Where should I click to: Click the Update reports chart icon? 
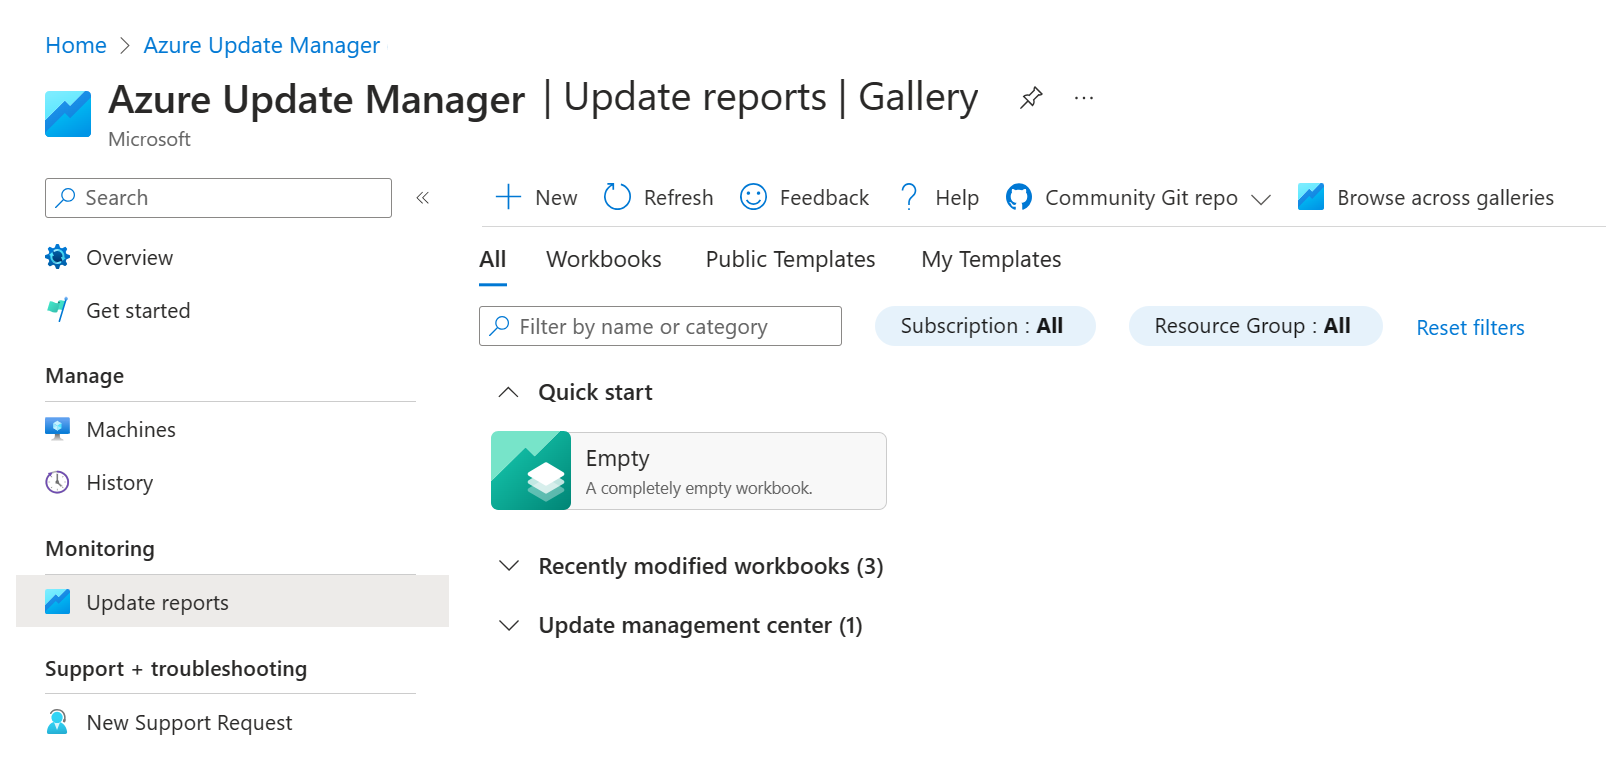click(x=58, y=602)
